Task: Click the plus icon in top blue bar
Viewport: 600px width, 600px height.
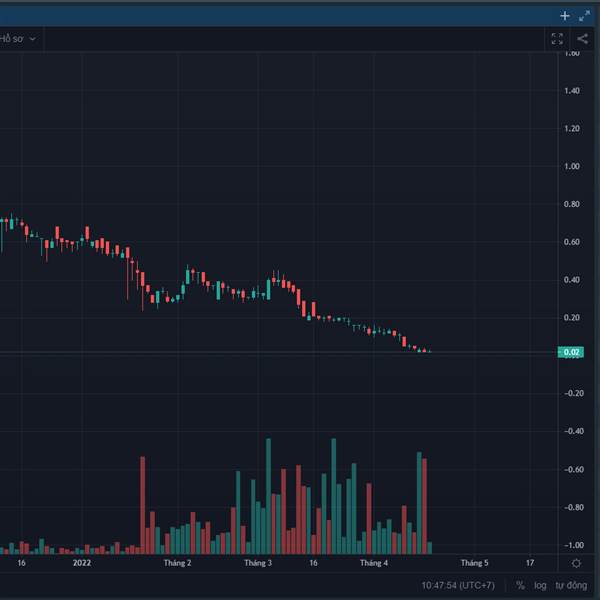Action: tap(565, 16)
